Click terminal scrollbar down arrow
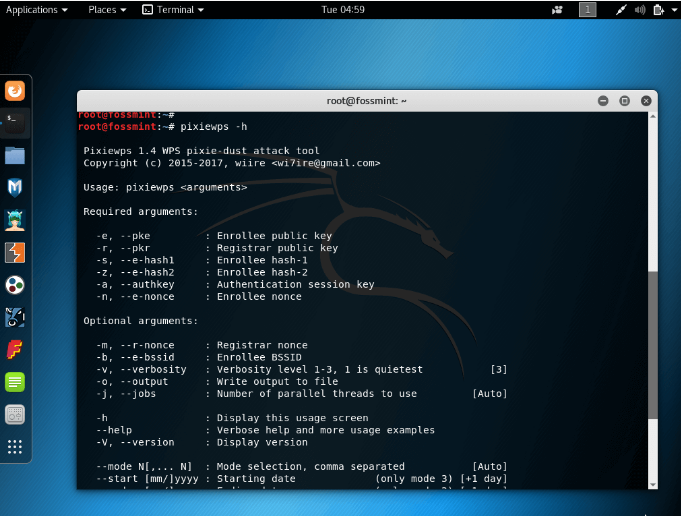 click(x=653, y=485)
